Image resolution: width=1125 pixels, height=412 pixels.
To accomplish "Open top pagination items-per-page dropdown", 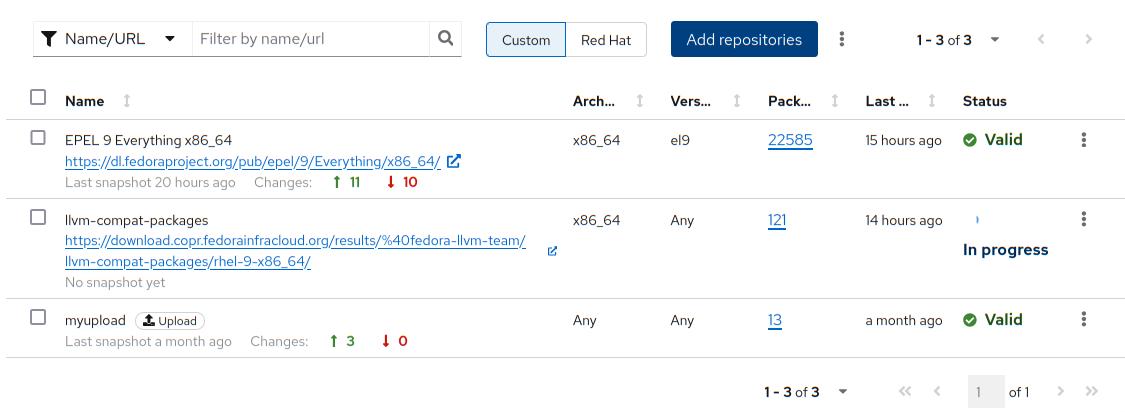I will 994,40.
